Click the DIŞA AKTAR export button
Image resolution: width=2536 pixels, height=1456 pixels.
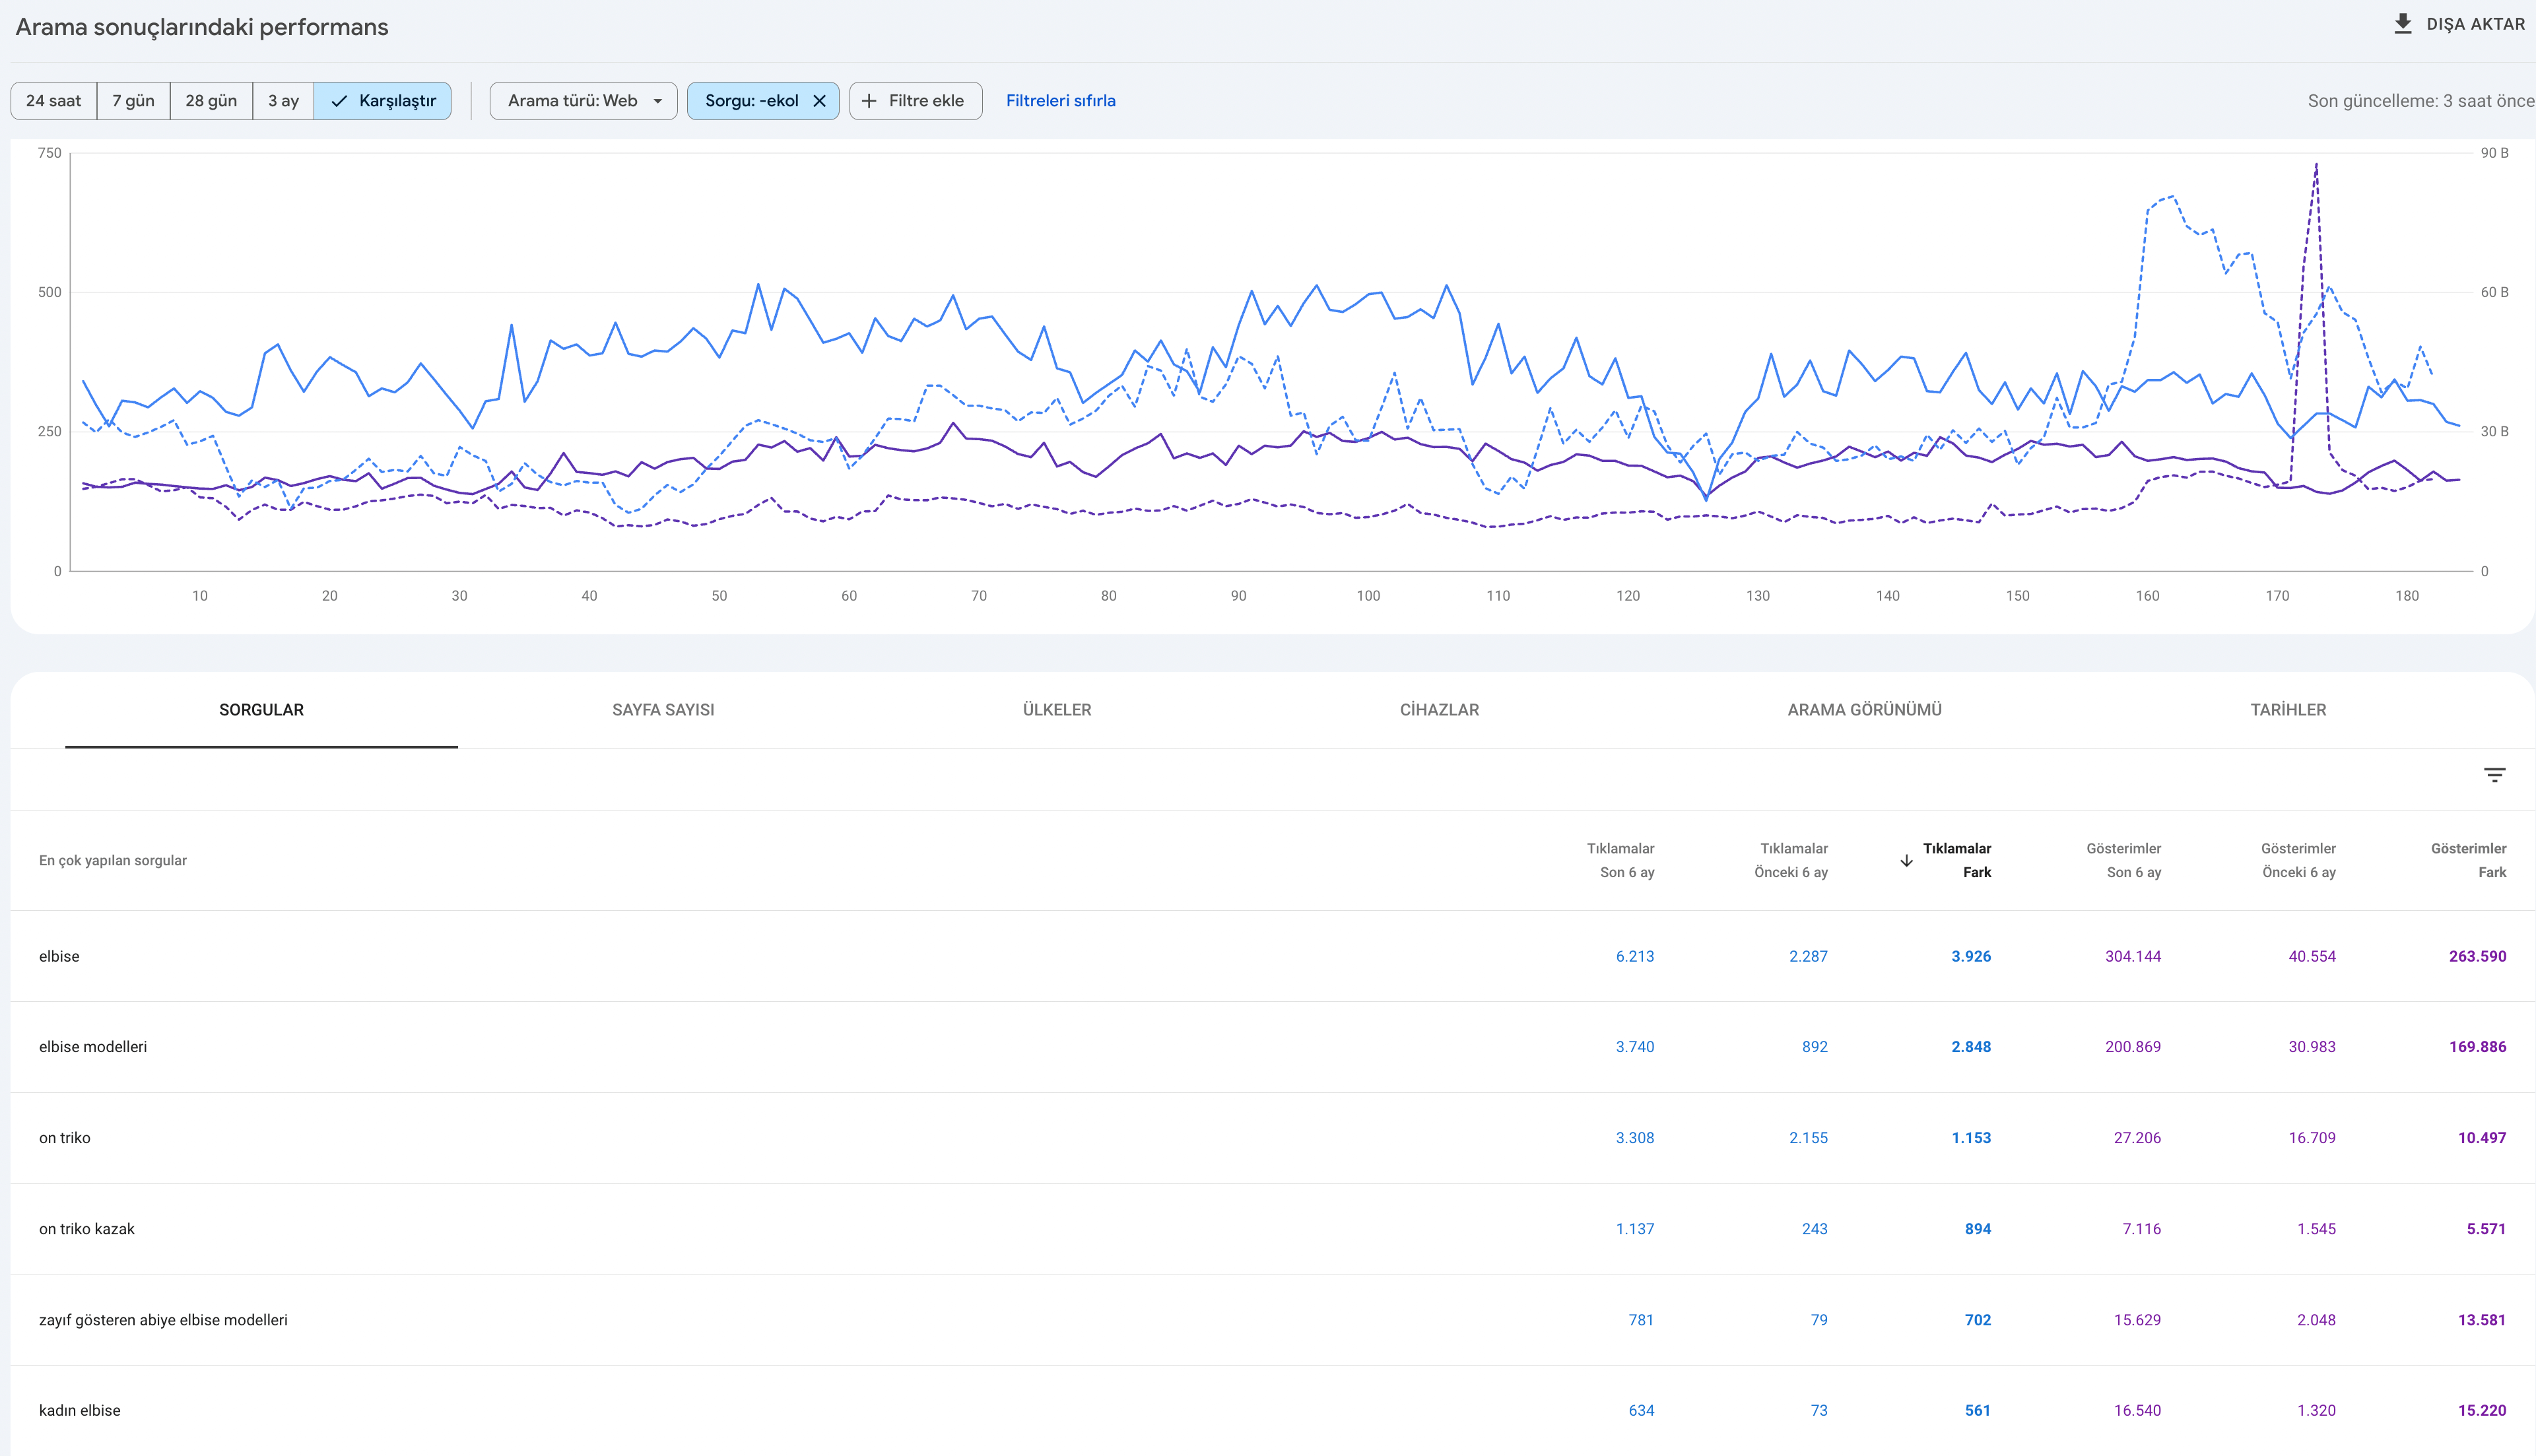pyautogui.click(x=2459, y=24)
